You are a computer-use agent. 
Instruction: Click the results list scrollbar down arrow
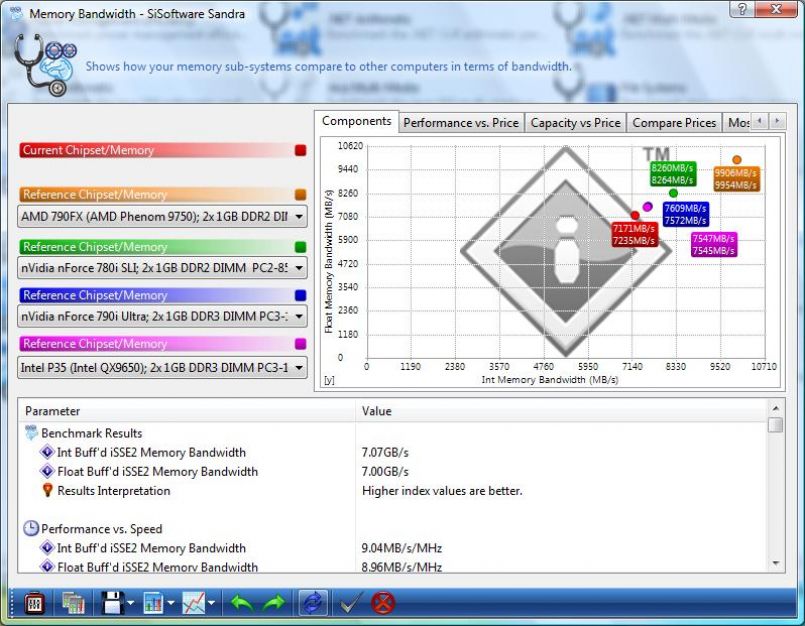[x=776, y=564]
